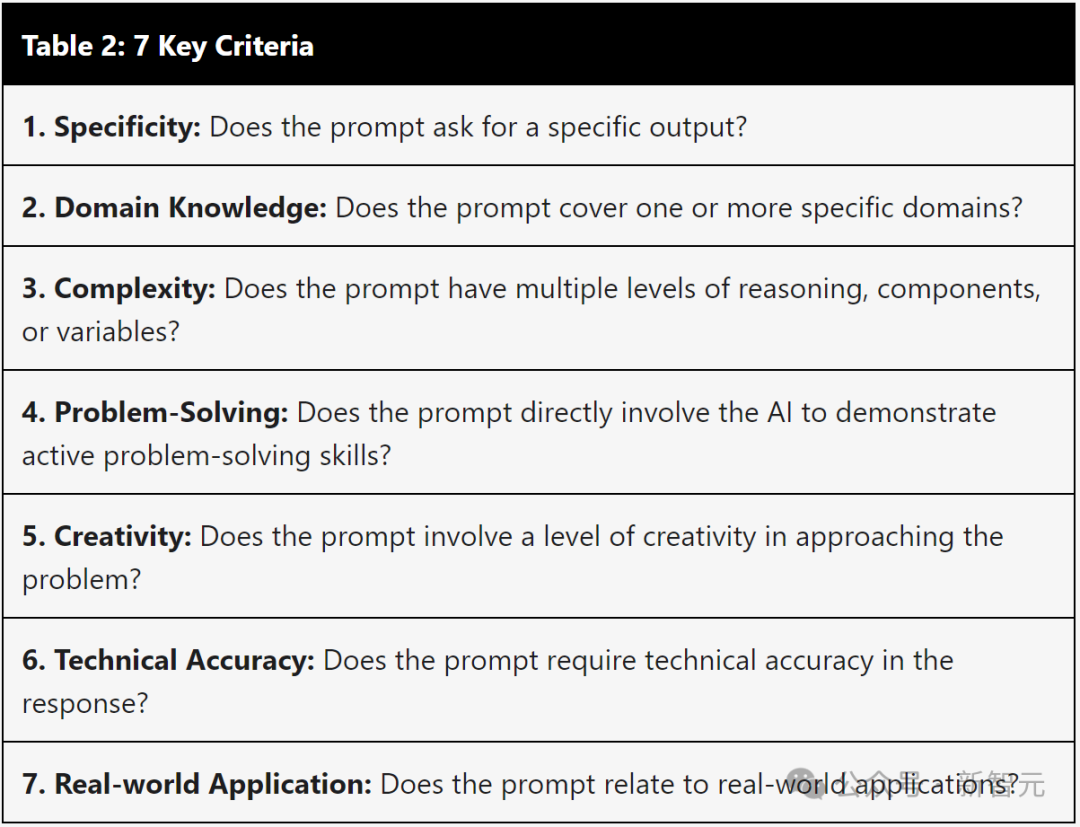
Task: Click the 新智元 watermark text
Action: [1002, 784]
